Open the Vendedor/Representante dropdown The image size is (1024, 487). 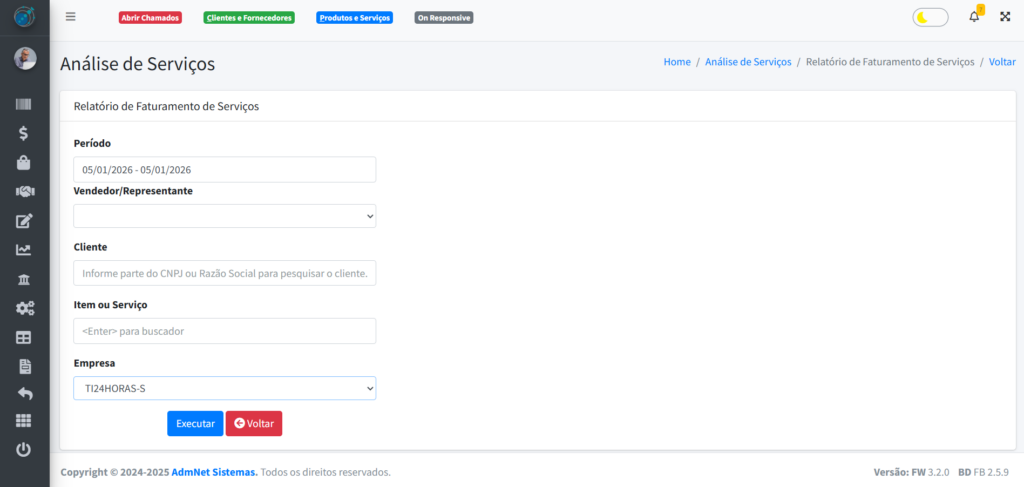(225, 216)
